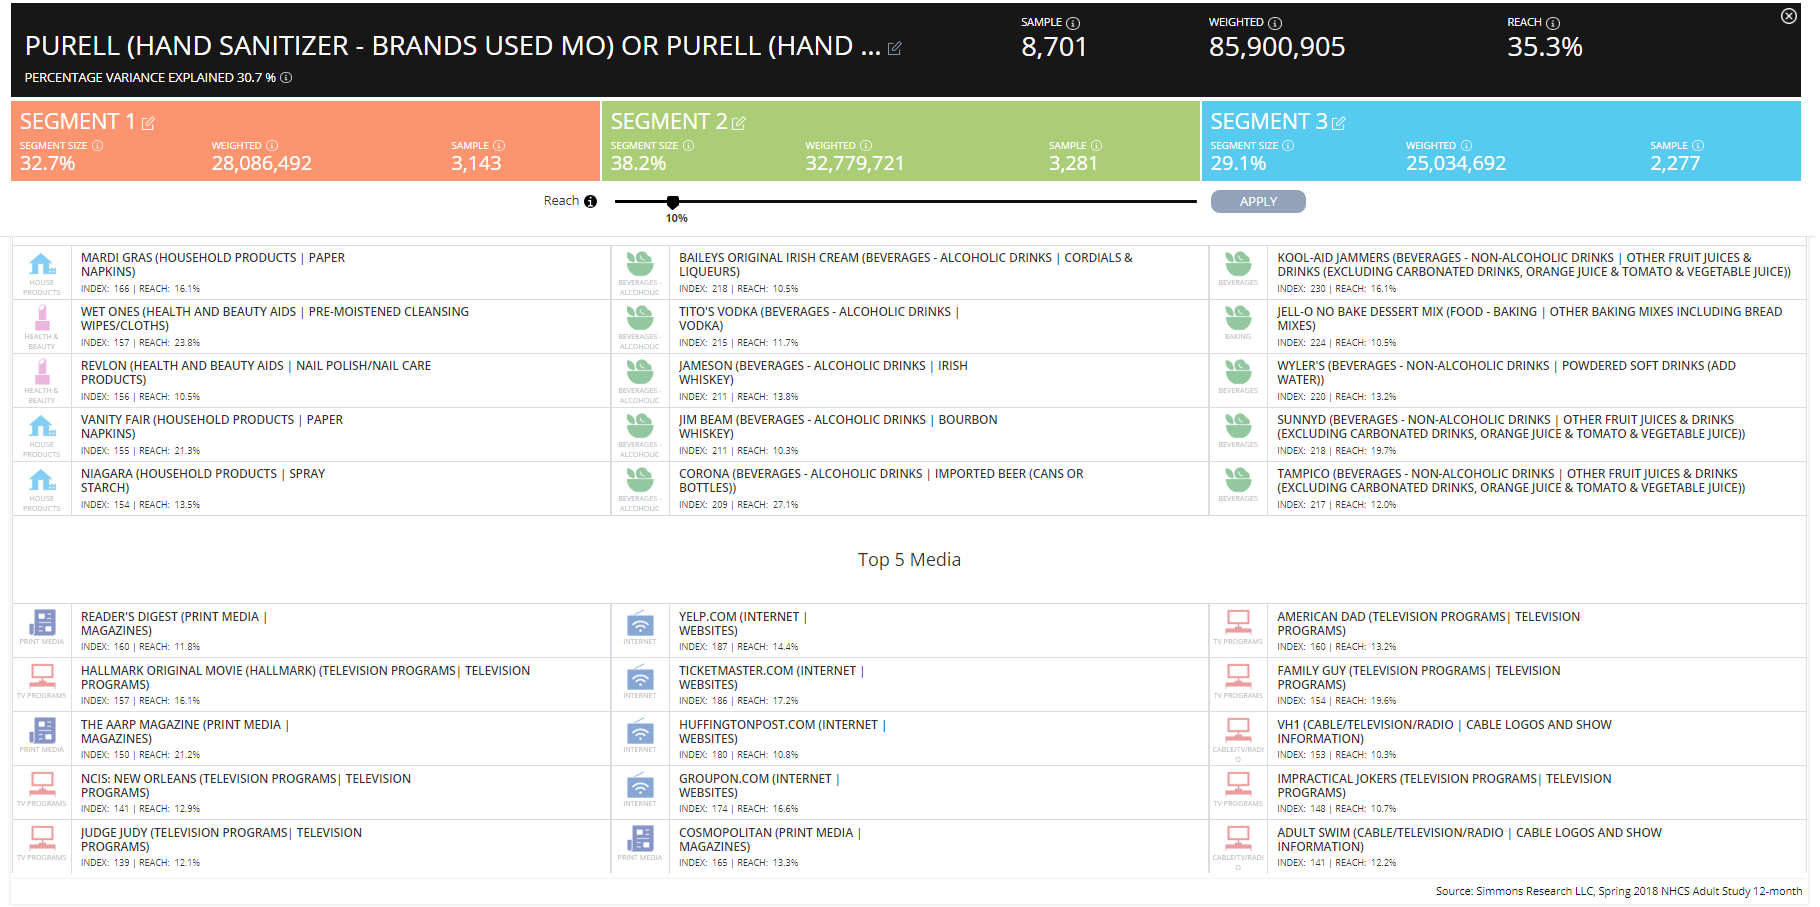Click the APPLY button

coord(1258,202)
